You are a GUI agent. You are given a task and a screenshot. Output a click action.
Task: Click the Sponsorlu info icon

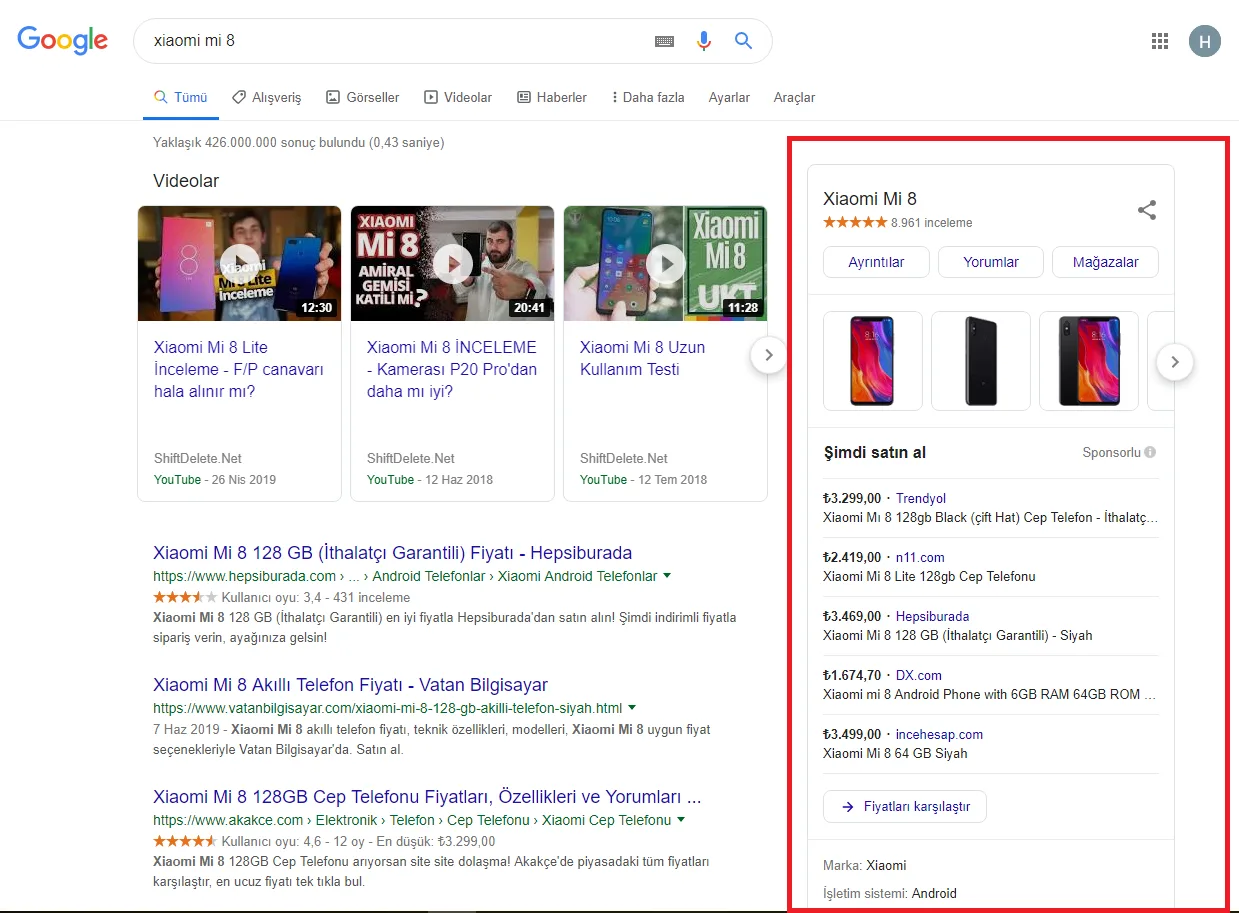click(1150, 452)
